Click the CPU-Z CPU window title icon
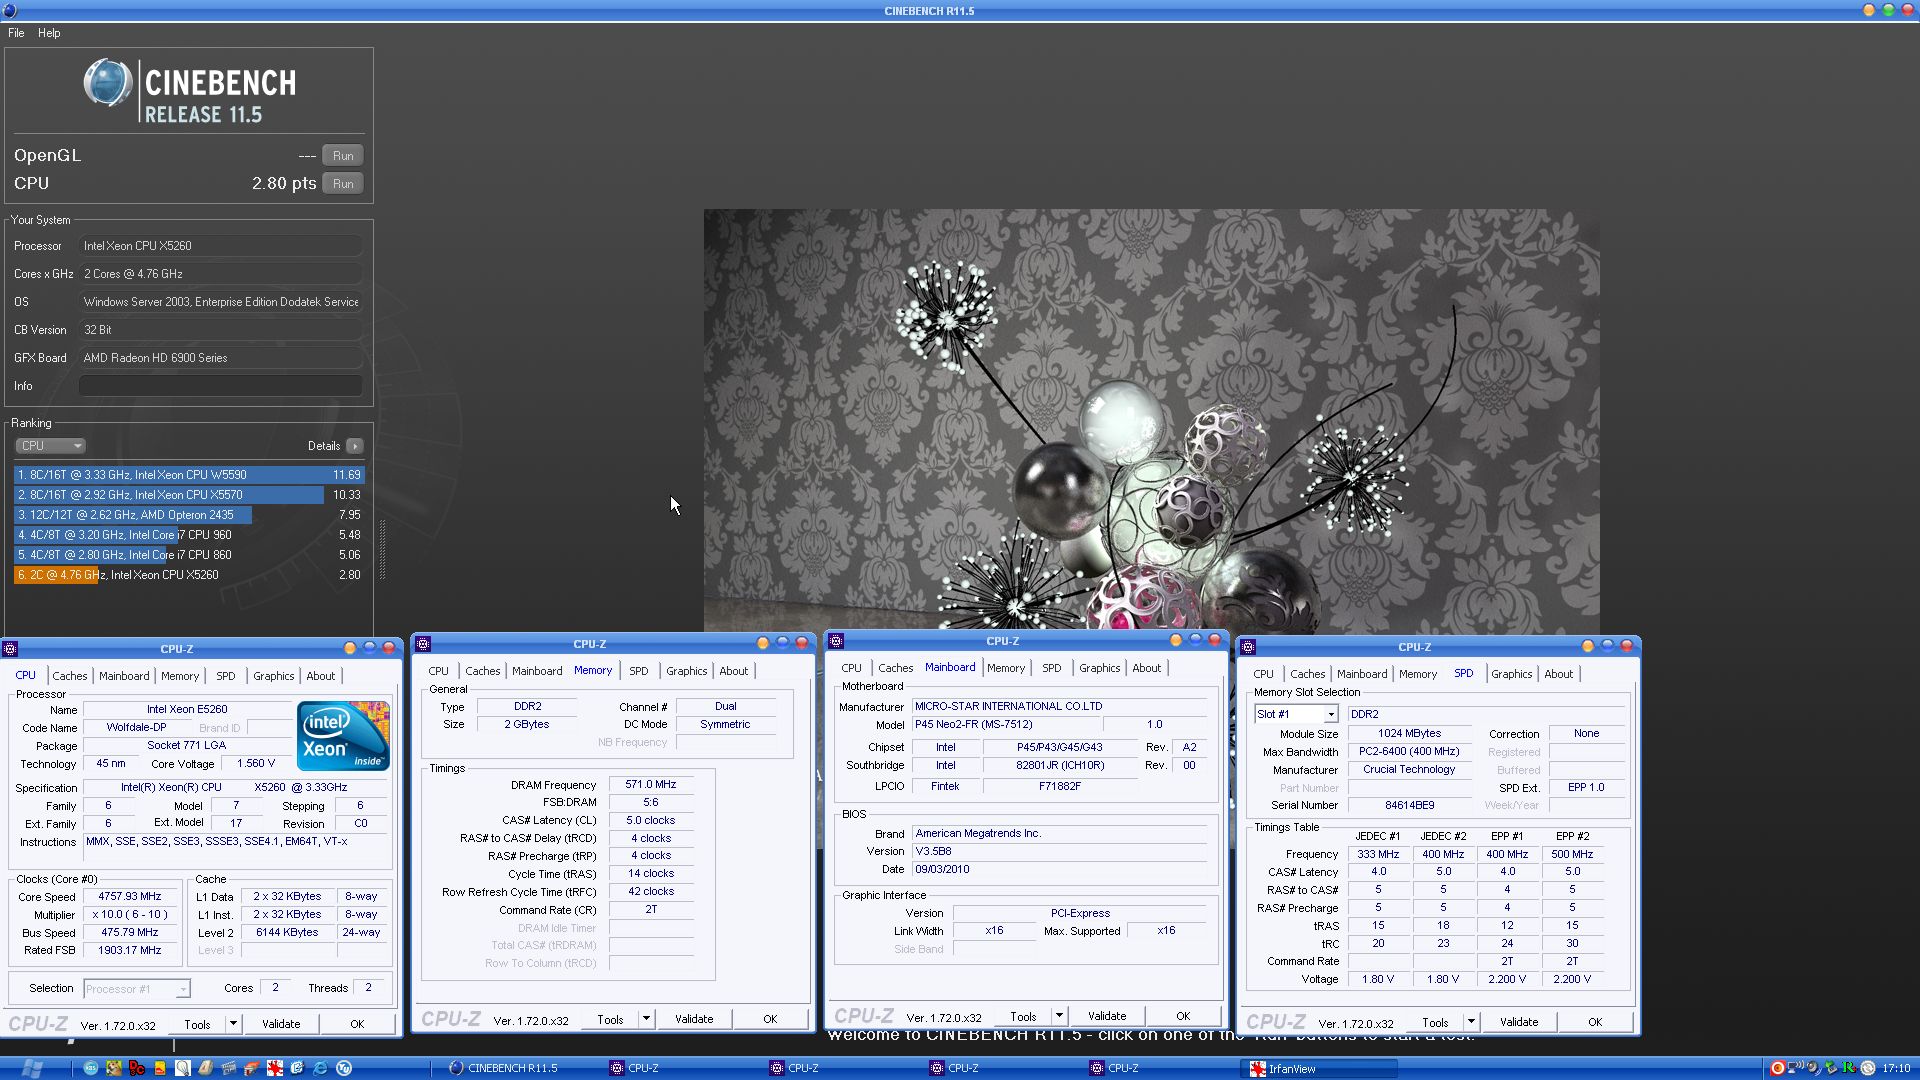This screenshot has height=1080, width=1920. [x=10, y=649]
